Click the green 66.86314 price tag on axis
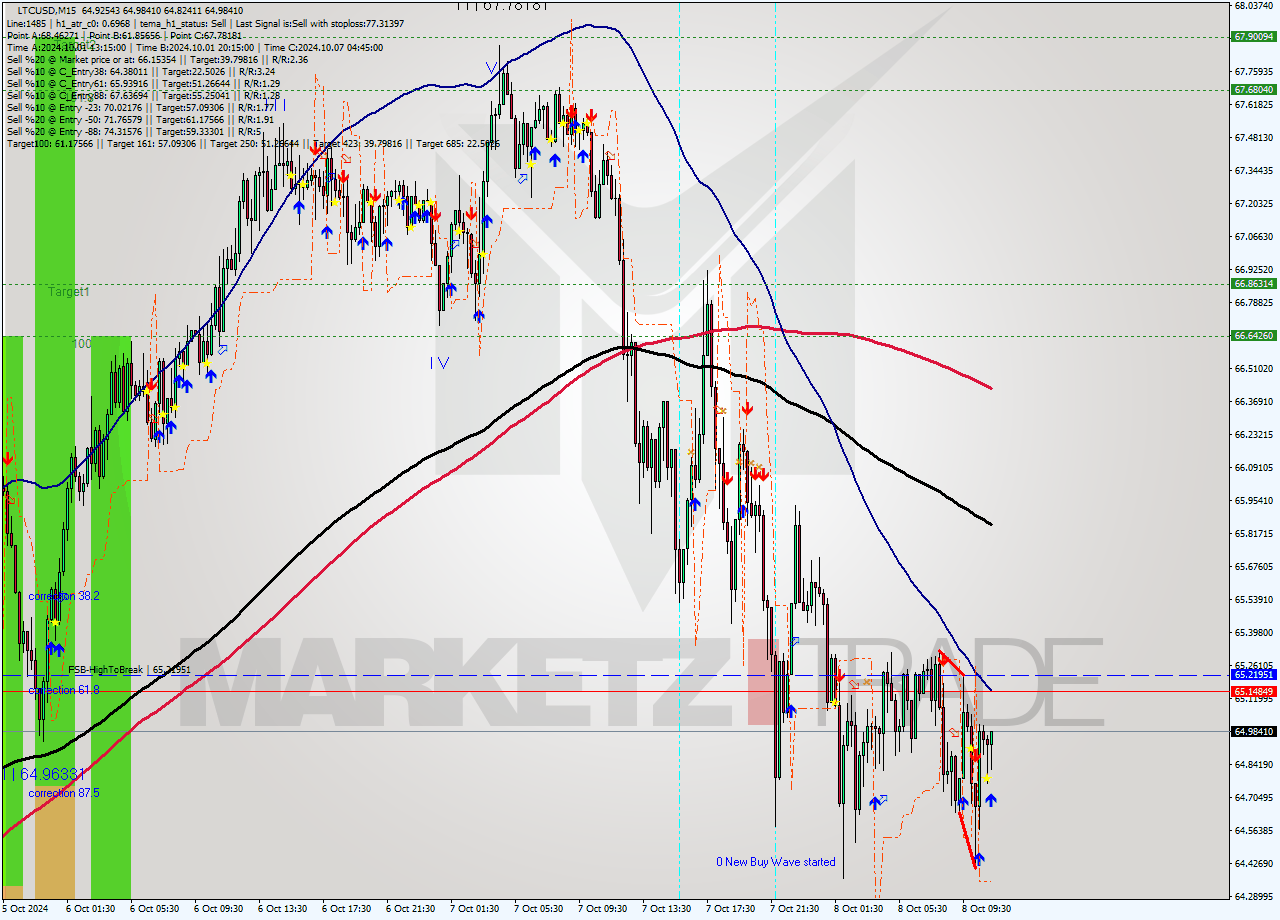The image size is (1280, 920). coord(1254,283)
